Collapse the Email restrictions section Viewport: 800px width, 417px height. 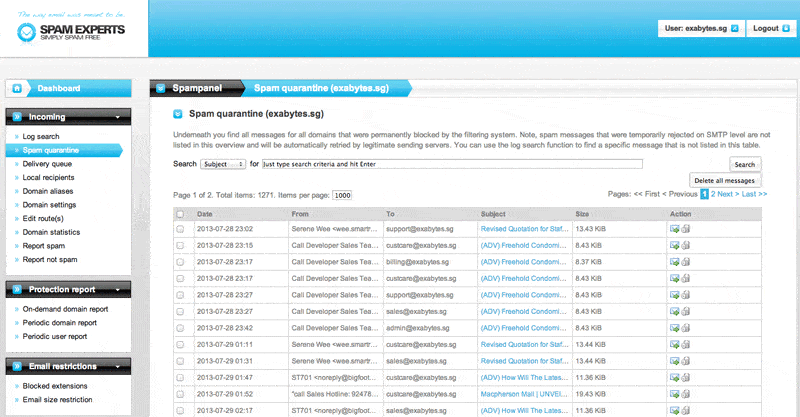pos(118,366)
